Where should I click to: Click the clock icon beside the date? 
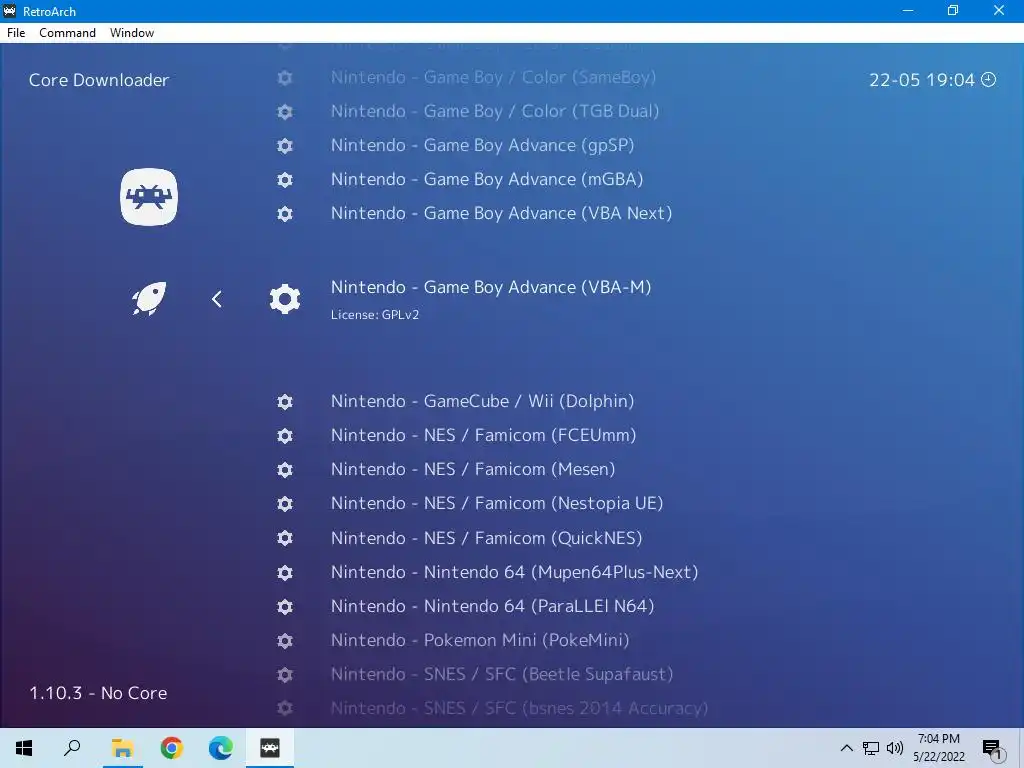click(x=989, y=80)
